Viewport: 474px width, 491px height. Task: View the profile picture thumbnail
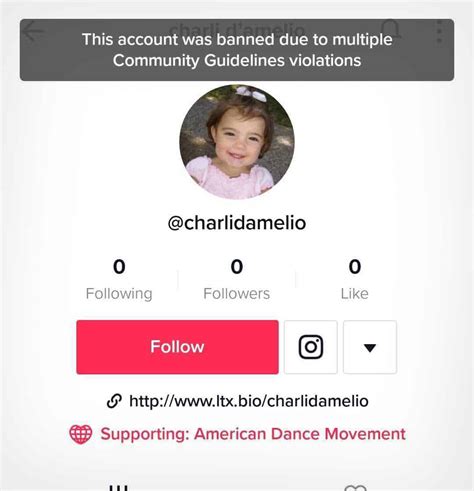(x=237, y=142)
